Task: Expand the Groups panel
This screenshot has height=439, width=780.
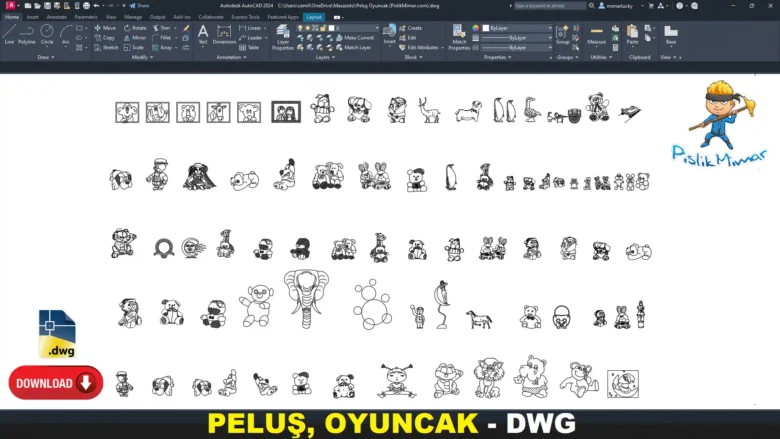Action: click(568, 58)
